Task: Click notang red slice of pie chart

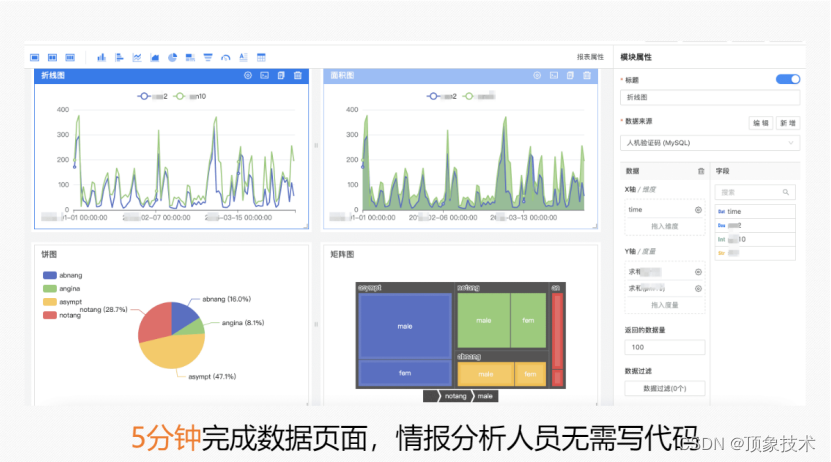Action: pyautogui.click(x=154, y=321)
